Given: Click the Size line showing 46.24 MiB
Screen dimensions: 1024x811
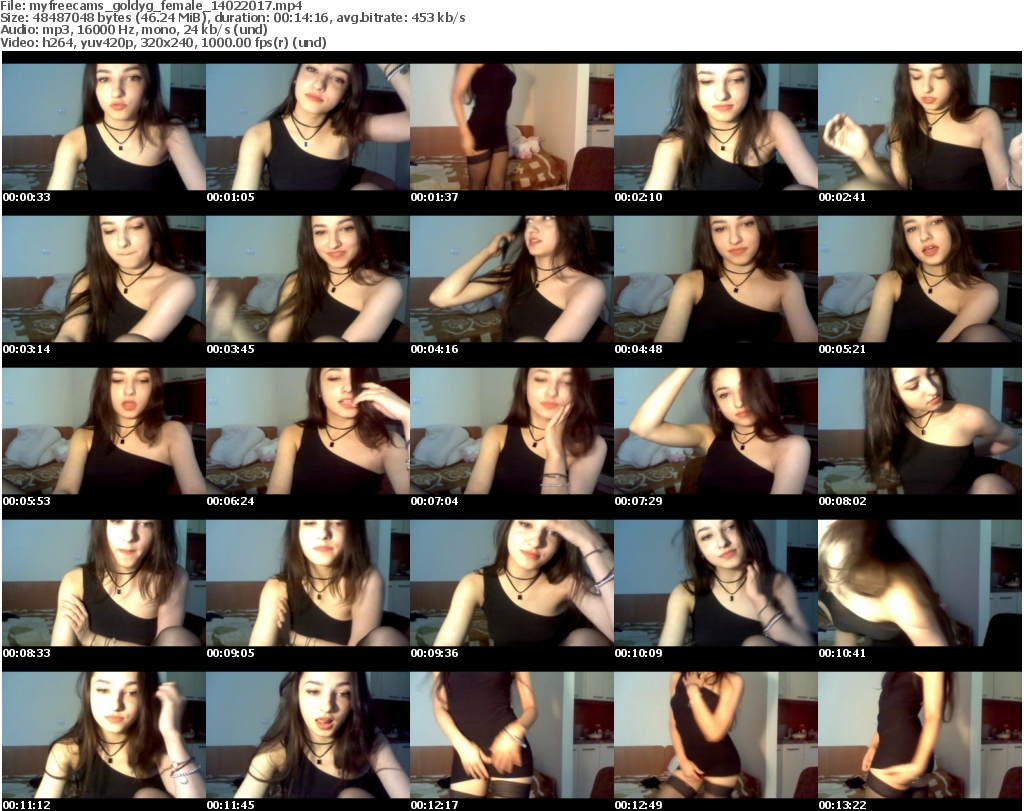Looking at the screenshot, I should pos(232,18).
